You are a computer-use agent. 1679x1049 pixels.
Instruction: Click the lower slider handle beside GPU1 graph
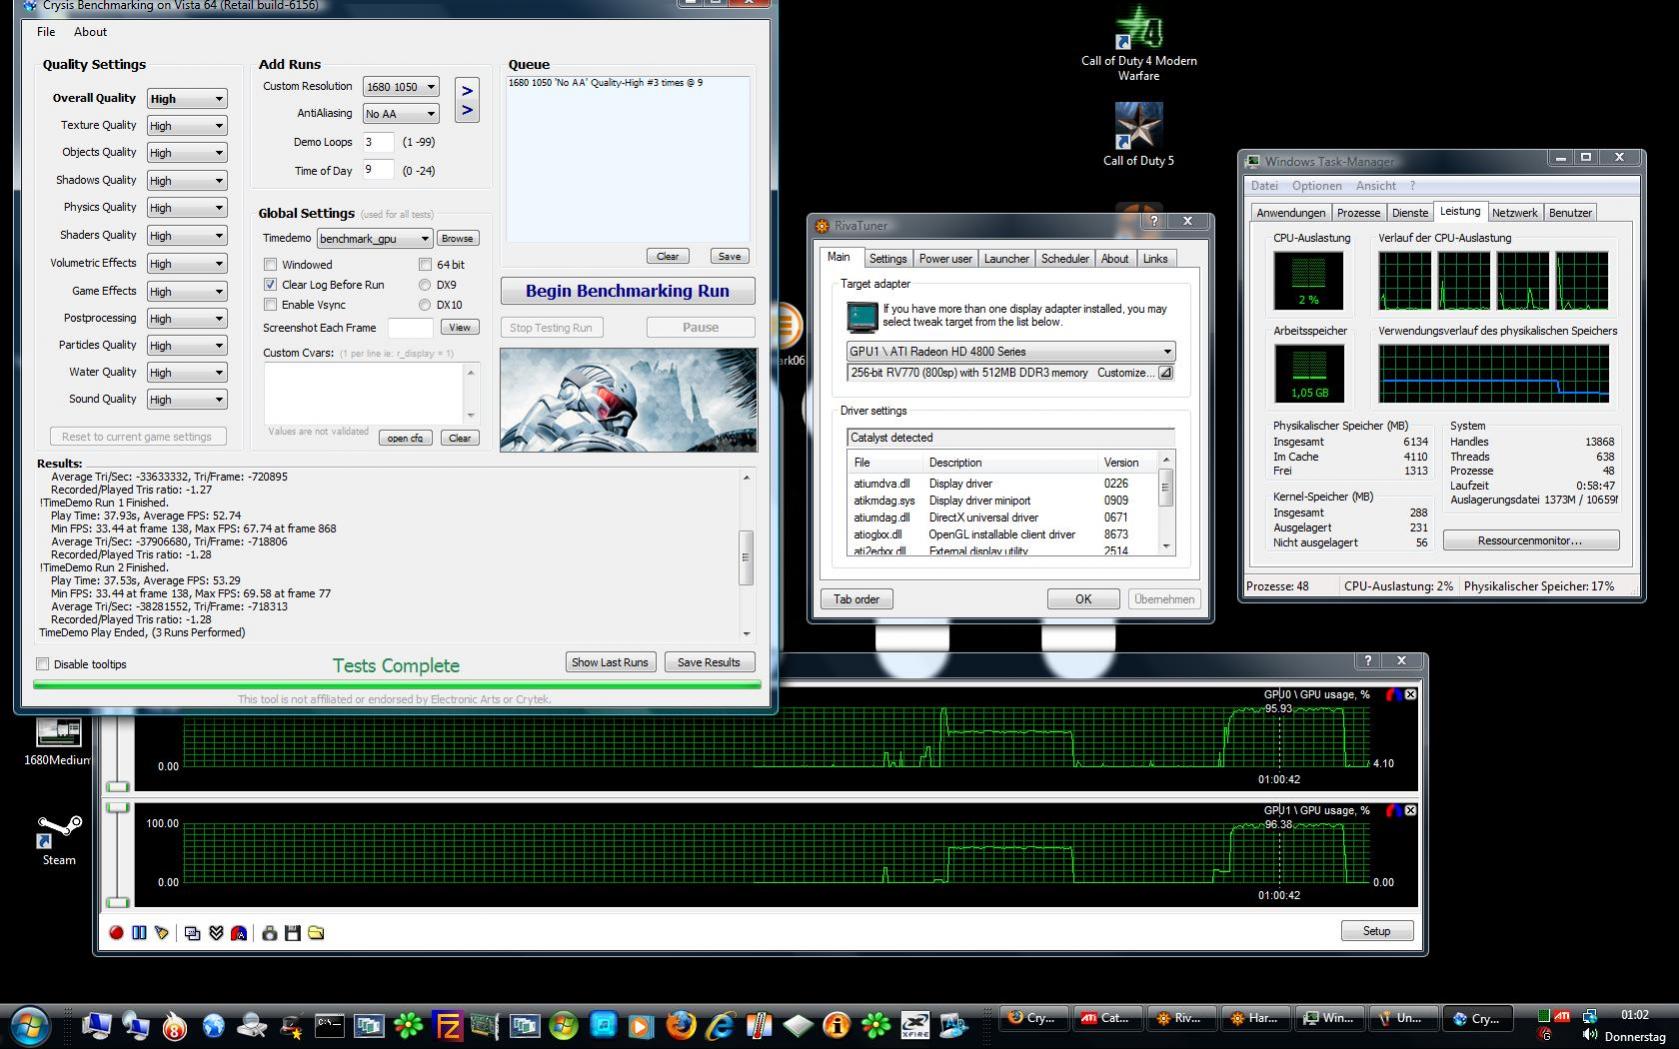coord(118,902)
